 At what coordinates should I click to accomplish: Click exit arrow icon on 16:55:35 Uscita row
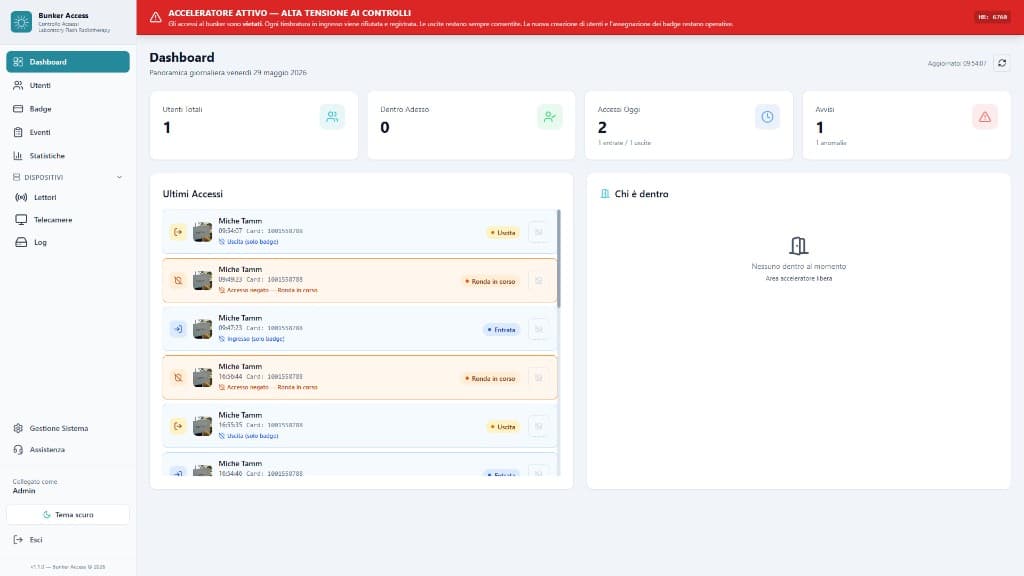point(178,426)
